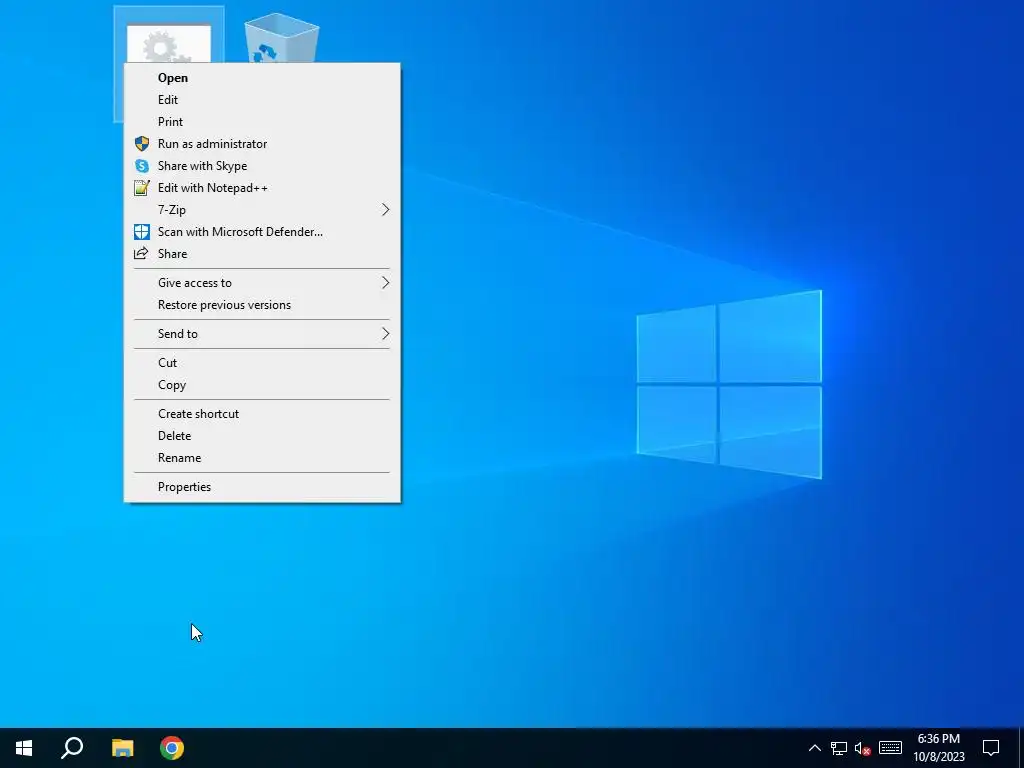Viewport: 1024px width, 768px height.
Task: Show hidden system tray icons
Action: (x=814, y=748)
